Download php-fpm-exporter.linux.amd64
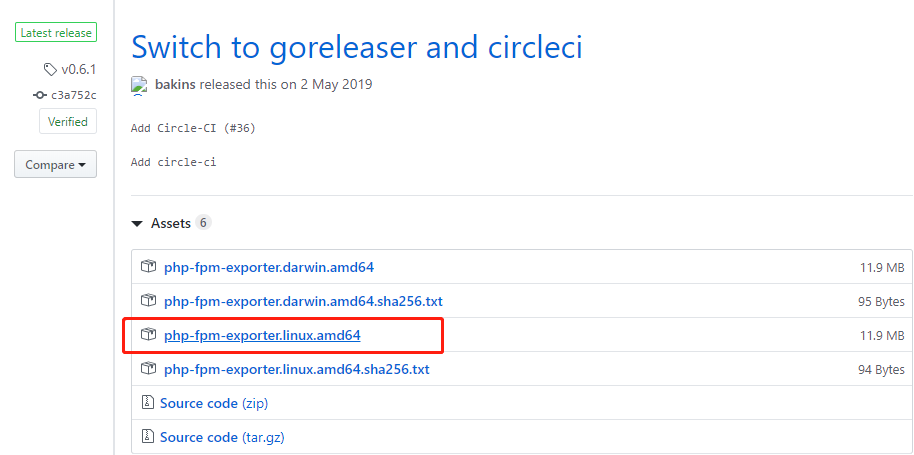 [x=262, y=336]
